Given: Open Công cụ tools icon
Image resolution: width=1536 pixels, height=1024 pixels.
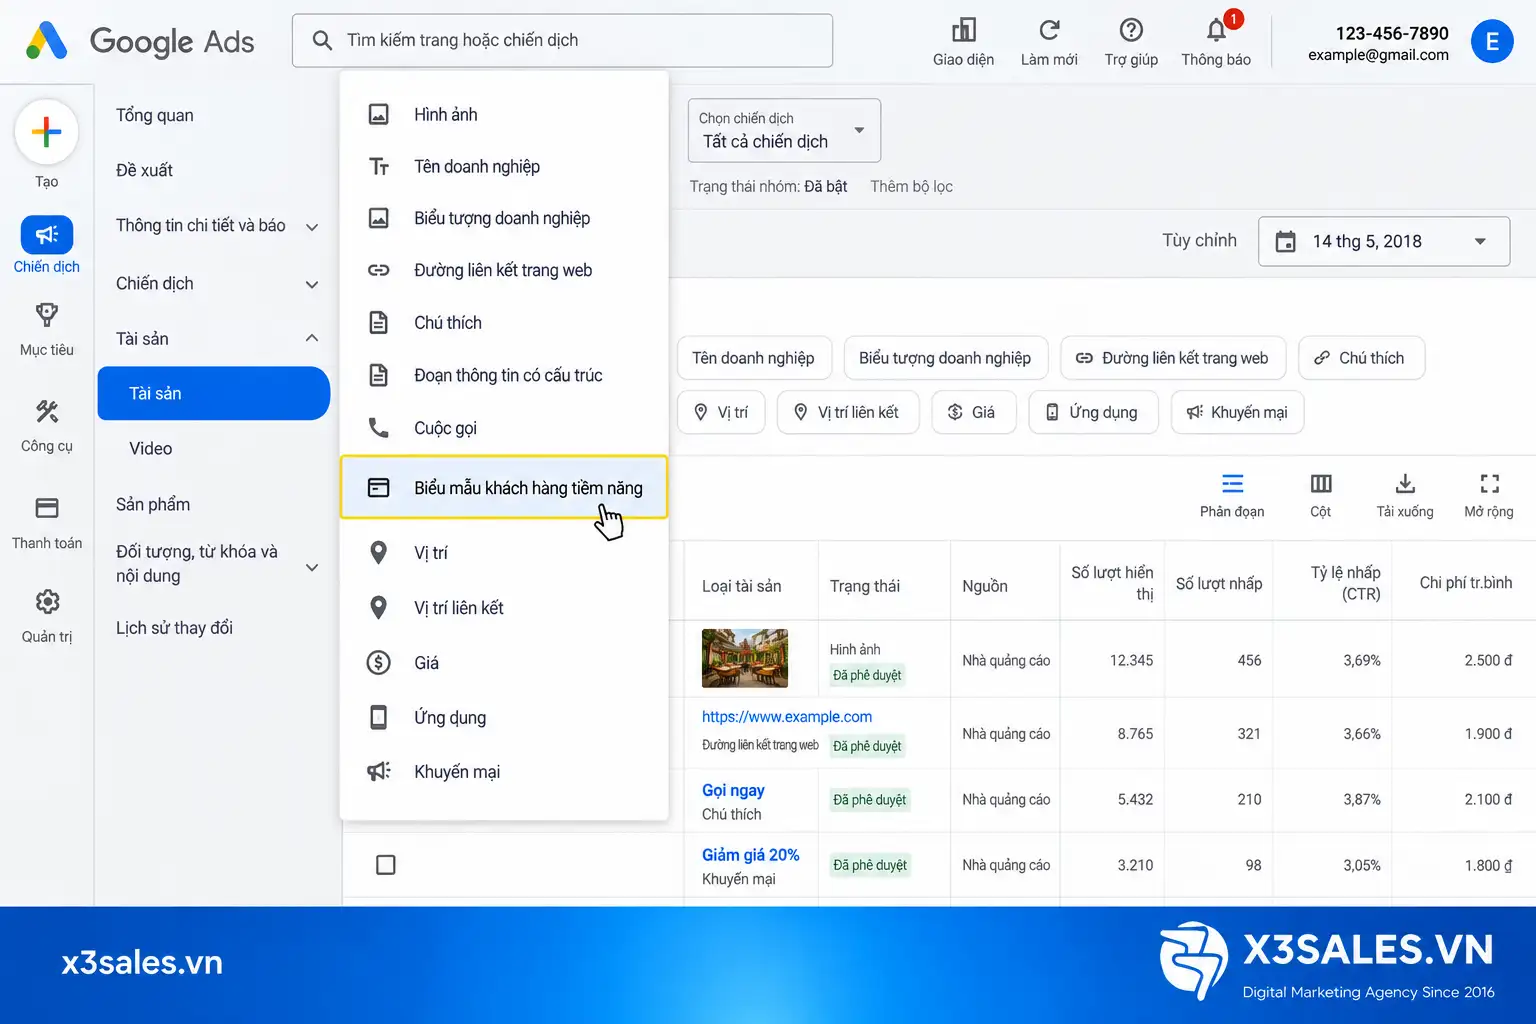Looking at the screenshot, I should tap(46, 411).
